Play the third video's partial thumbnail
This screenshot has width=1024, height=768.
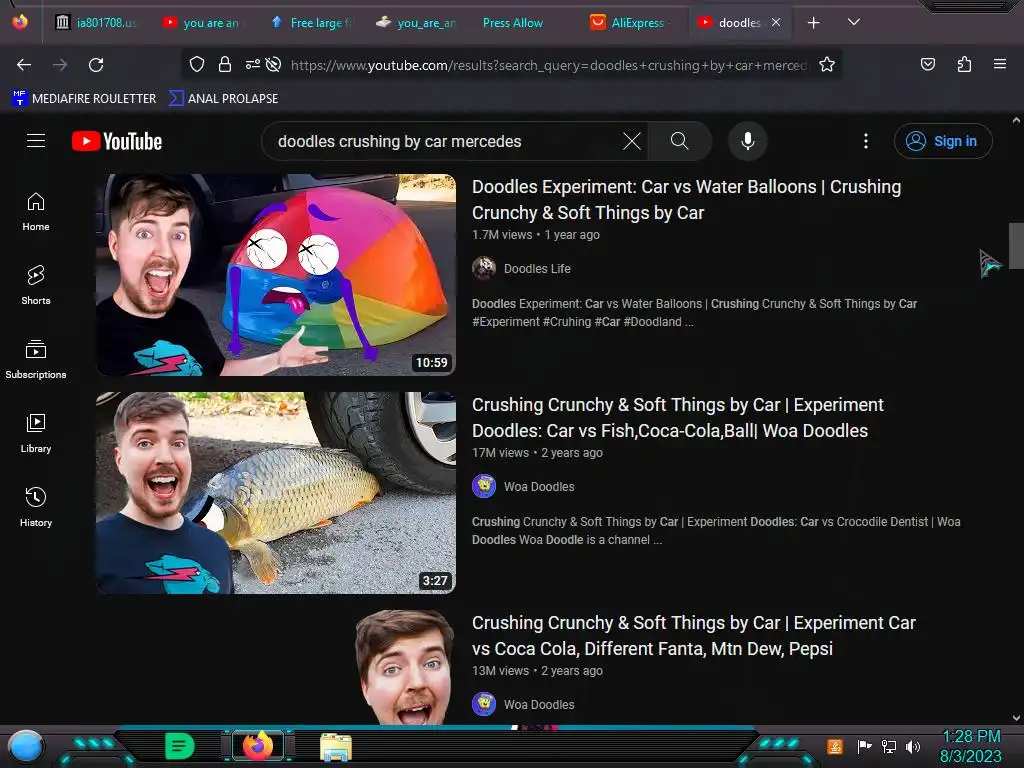pyautogui.click(x=276, y=667)
